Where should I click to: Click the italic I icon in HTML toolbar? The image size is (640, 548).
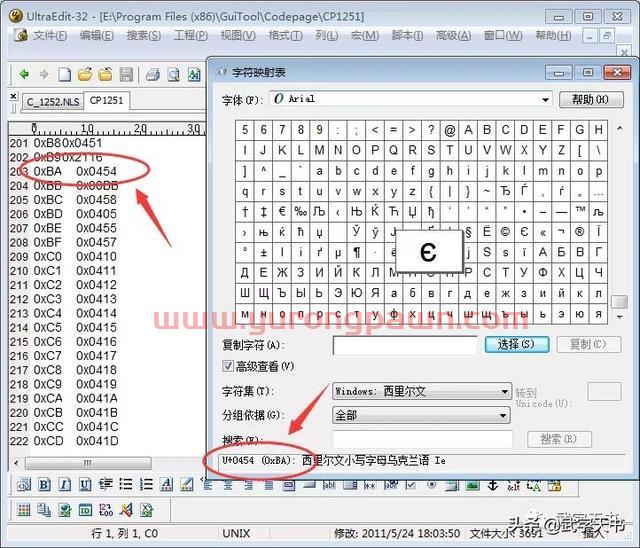pos(64,484)
